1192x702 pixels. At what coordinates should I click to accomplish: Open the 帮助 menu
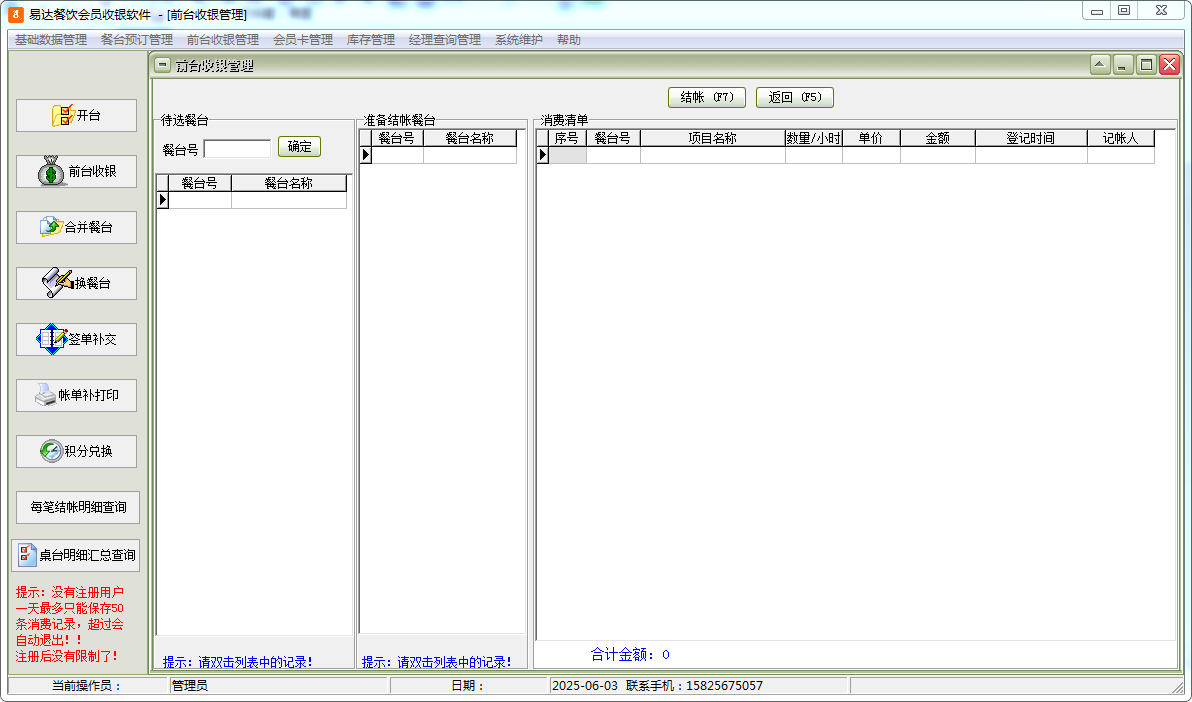(569, 40)
